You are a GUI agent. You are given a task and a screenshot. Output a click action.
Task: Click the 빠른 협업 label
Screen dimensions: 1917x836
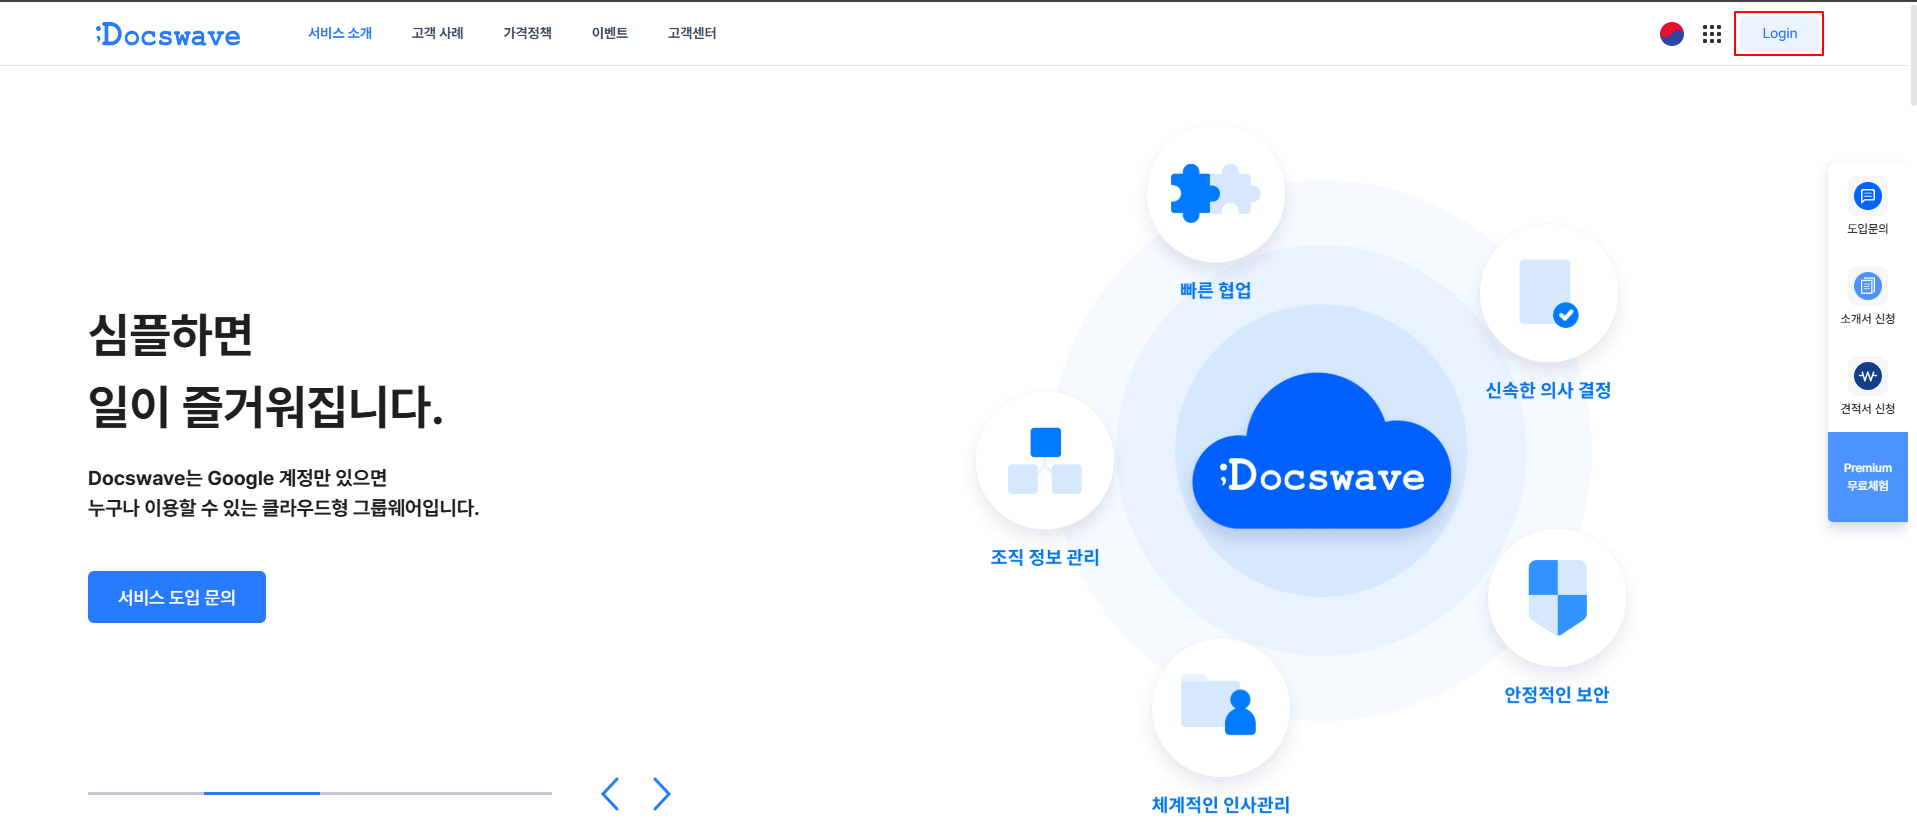tap(1215, 290)
